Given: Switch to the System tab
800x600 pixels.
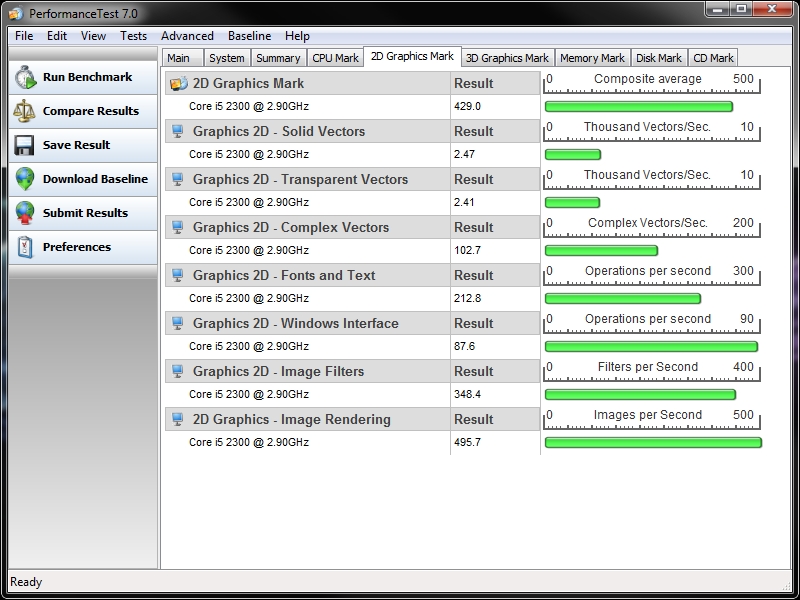Looking at the screenshot, I should coord(227,58).
